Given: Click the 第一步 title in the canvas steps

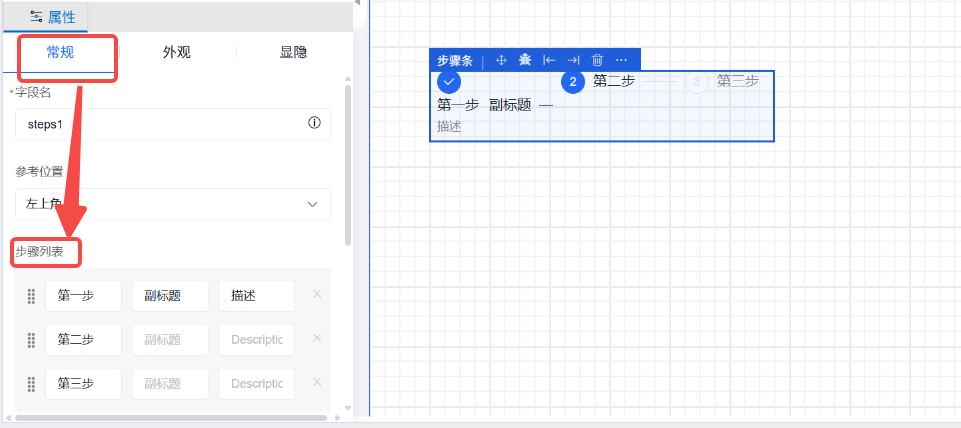Looking at the screenshot, I should pyautogui.click(x=458, y=105).
